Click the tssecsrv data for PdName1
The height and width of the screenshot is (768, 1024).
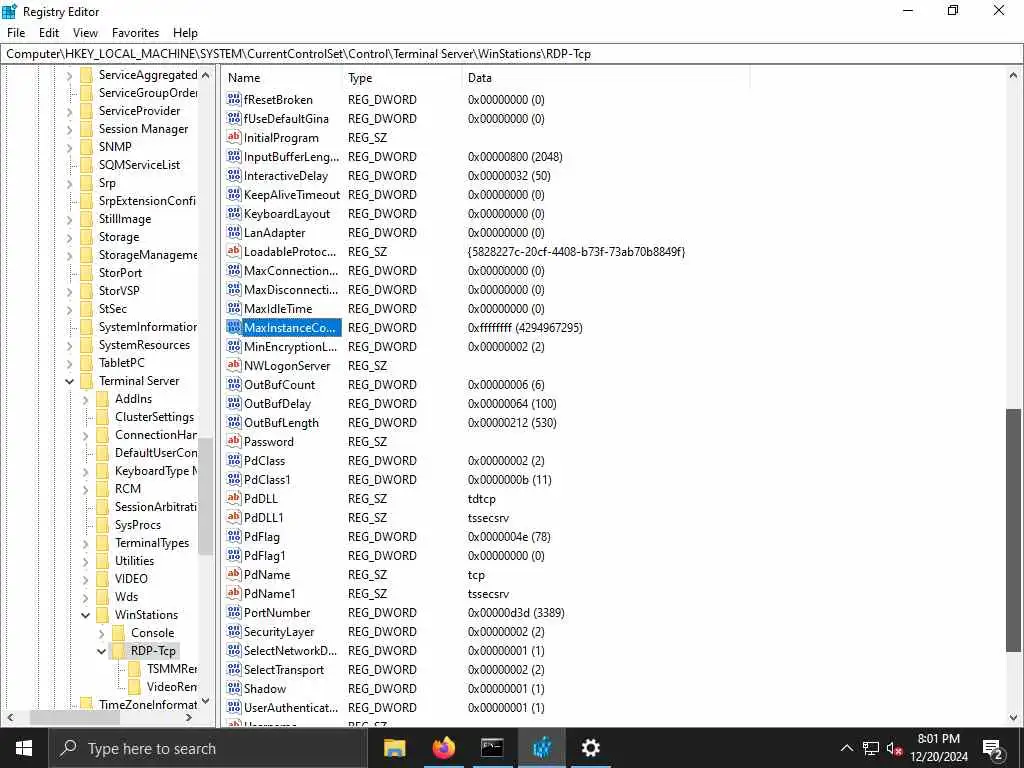(488, 594)
